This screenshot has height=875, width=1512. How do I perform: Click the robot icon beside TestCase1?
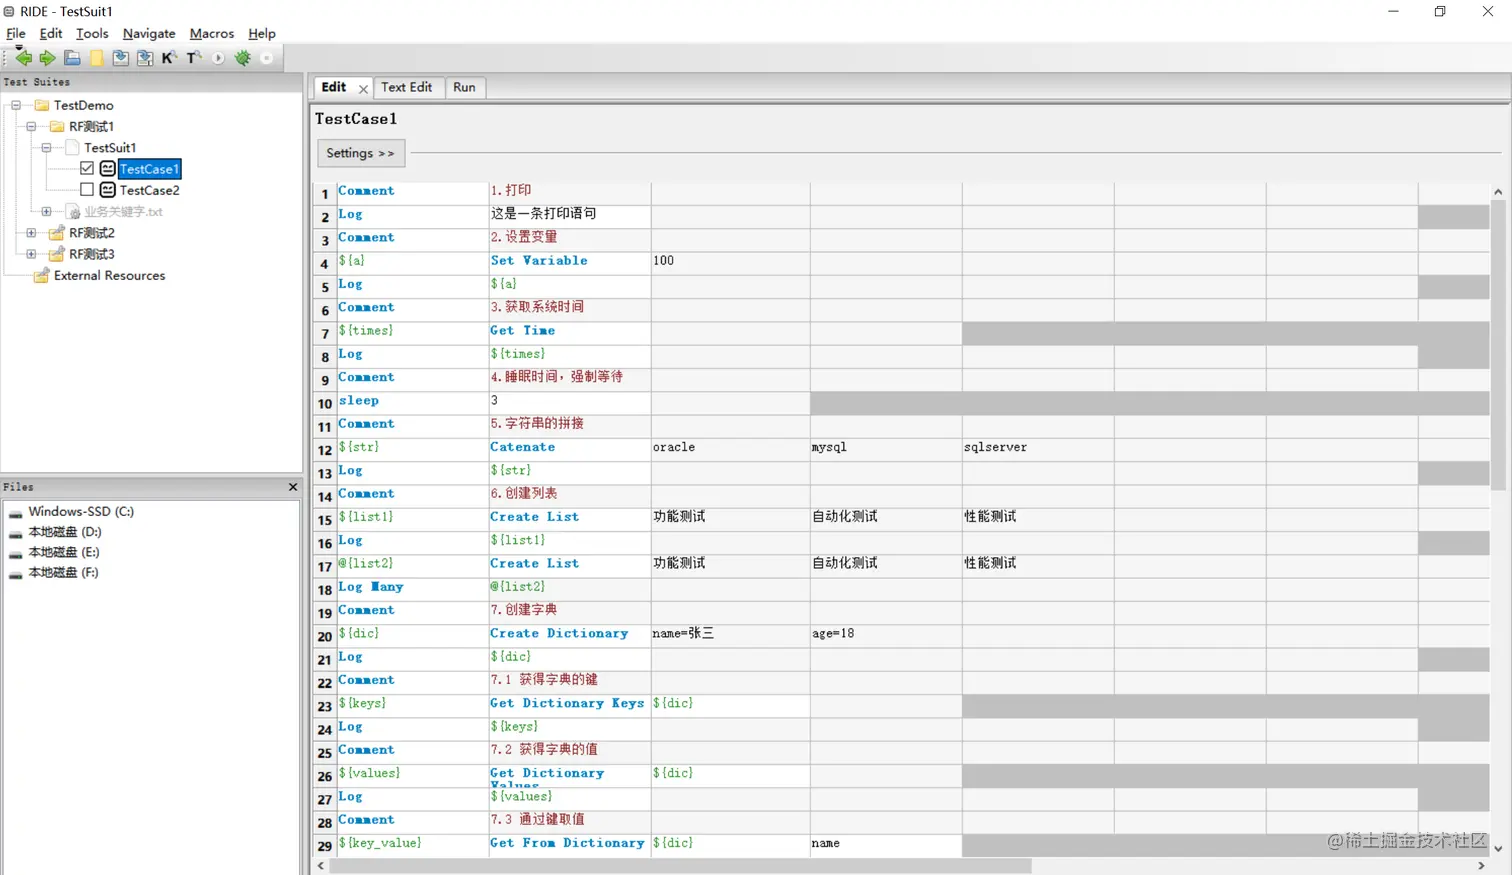pos(107,169)
